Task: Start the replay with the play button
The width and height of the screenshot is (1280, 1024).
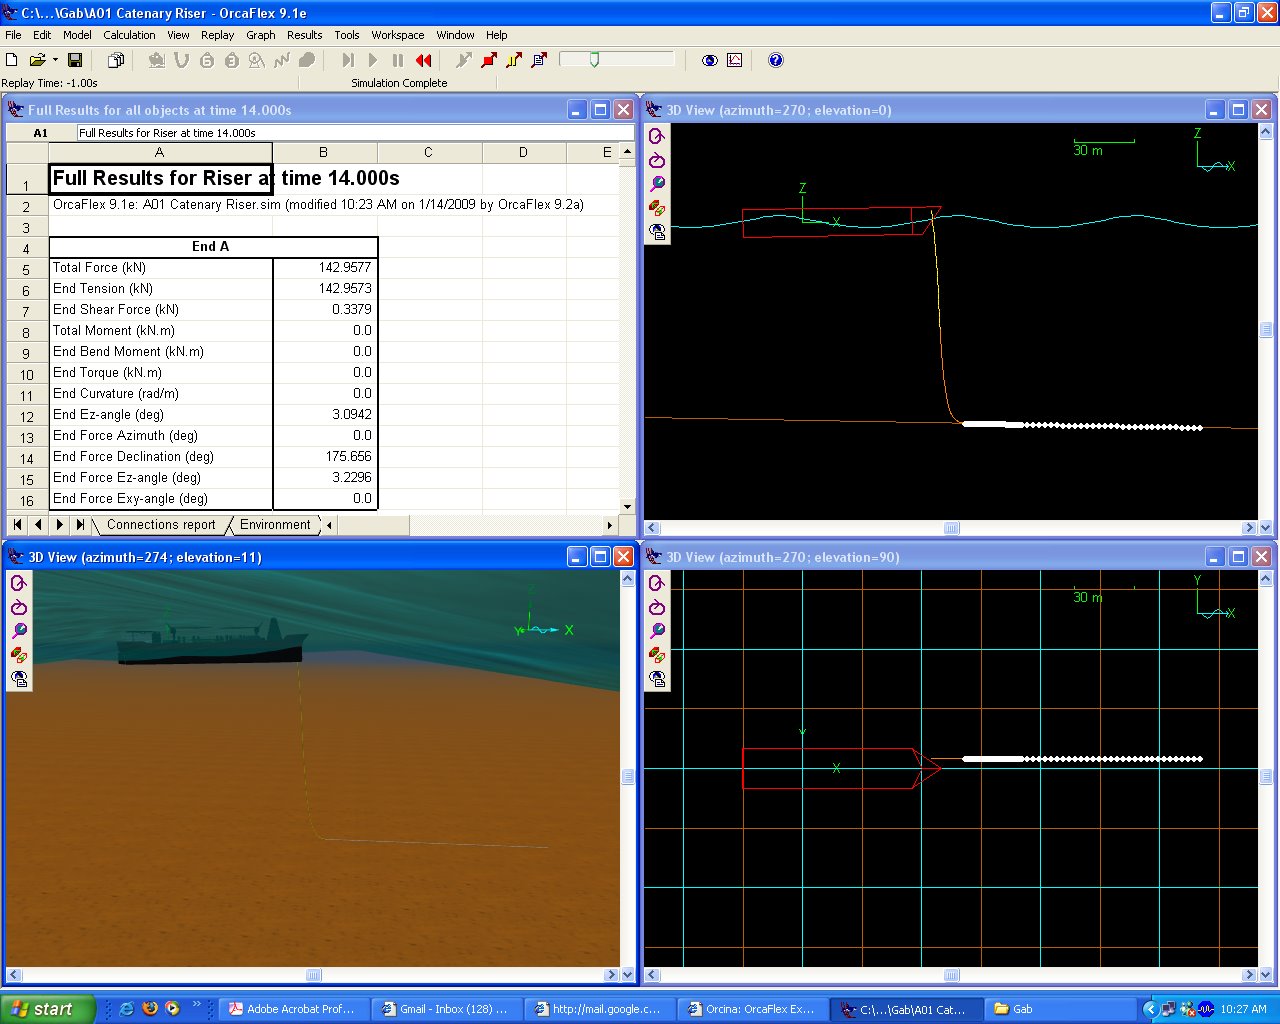Action: [373, 60]
